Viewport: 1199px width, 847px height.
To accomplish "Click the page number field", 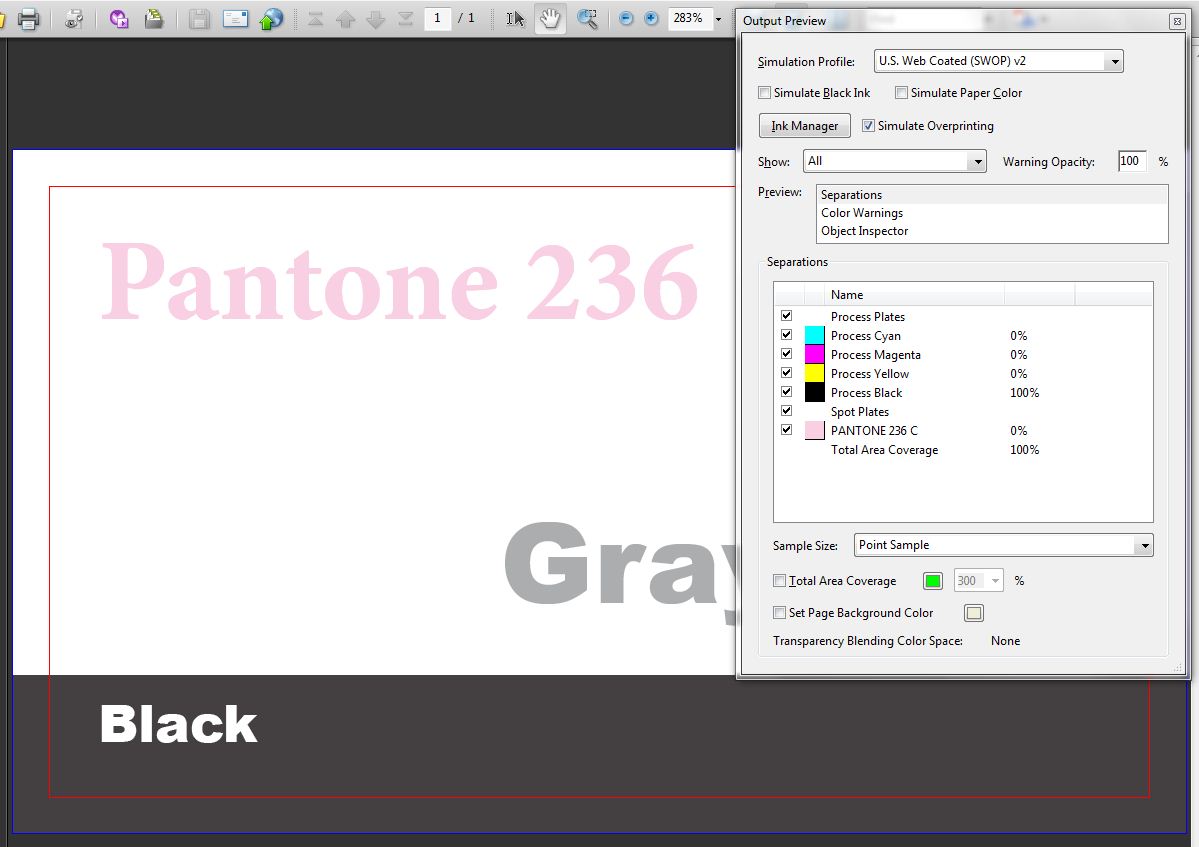I will (x=437, y=18).
